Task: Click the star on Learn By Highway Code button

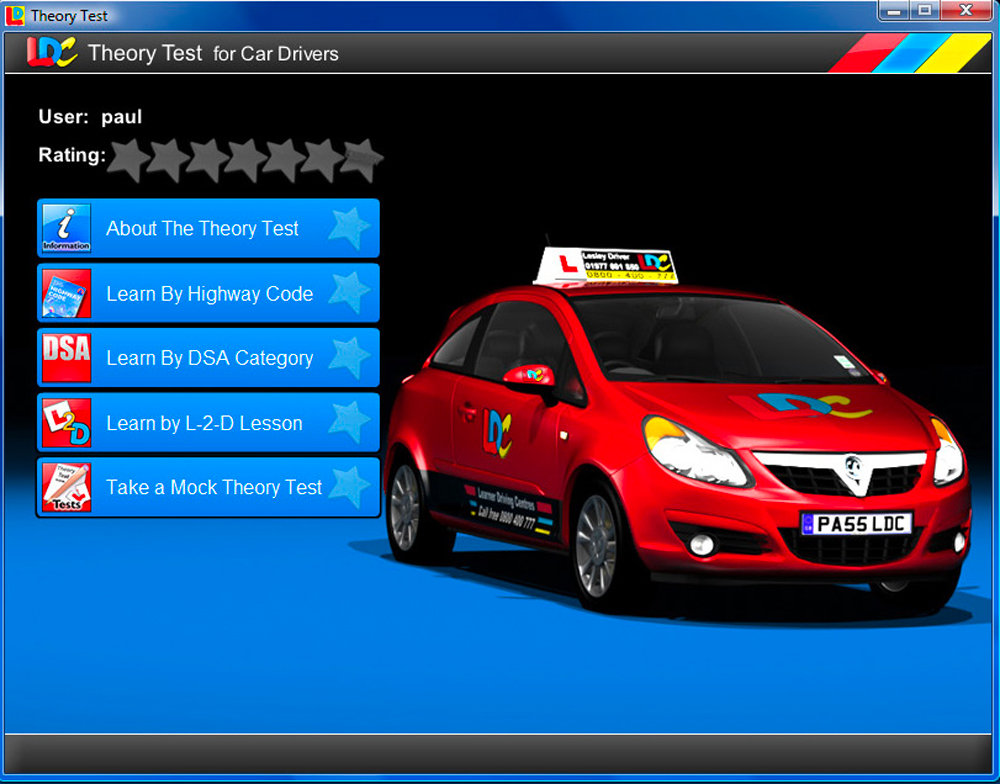Action: pyautogui.click(x=349, y=293)
